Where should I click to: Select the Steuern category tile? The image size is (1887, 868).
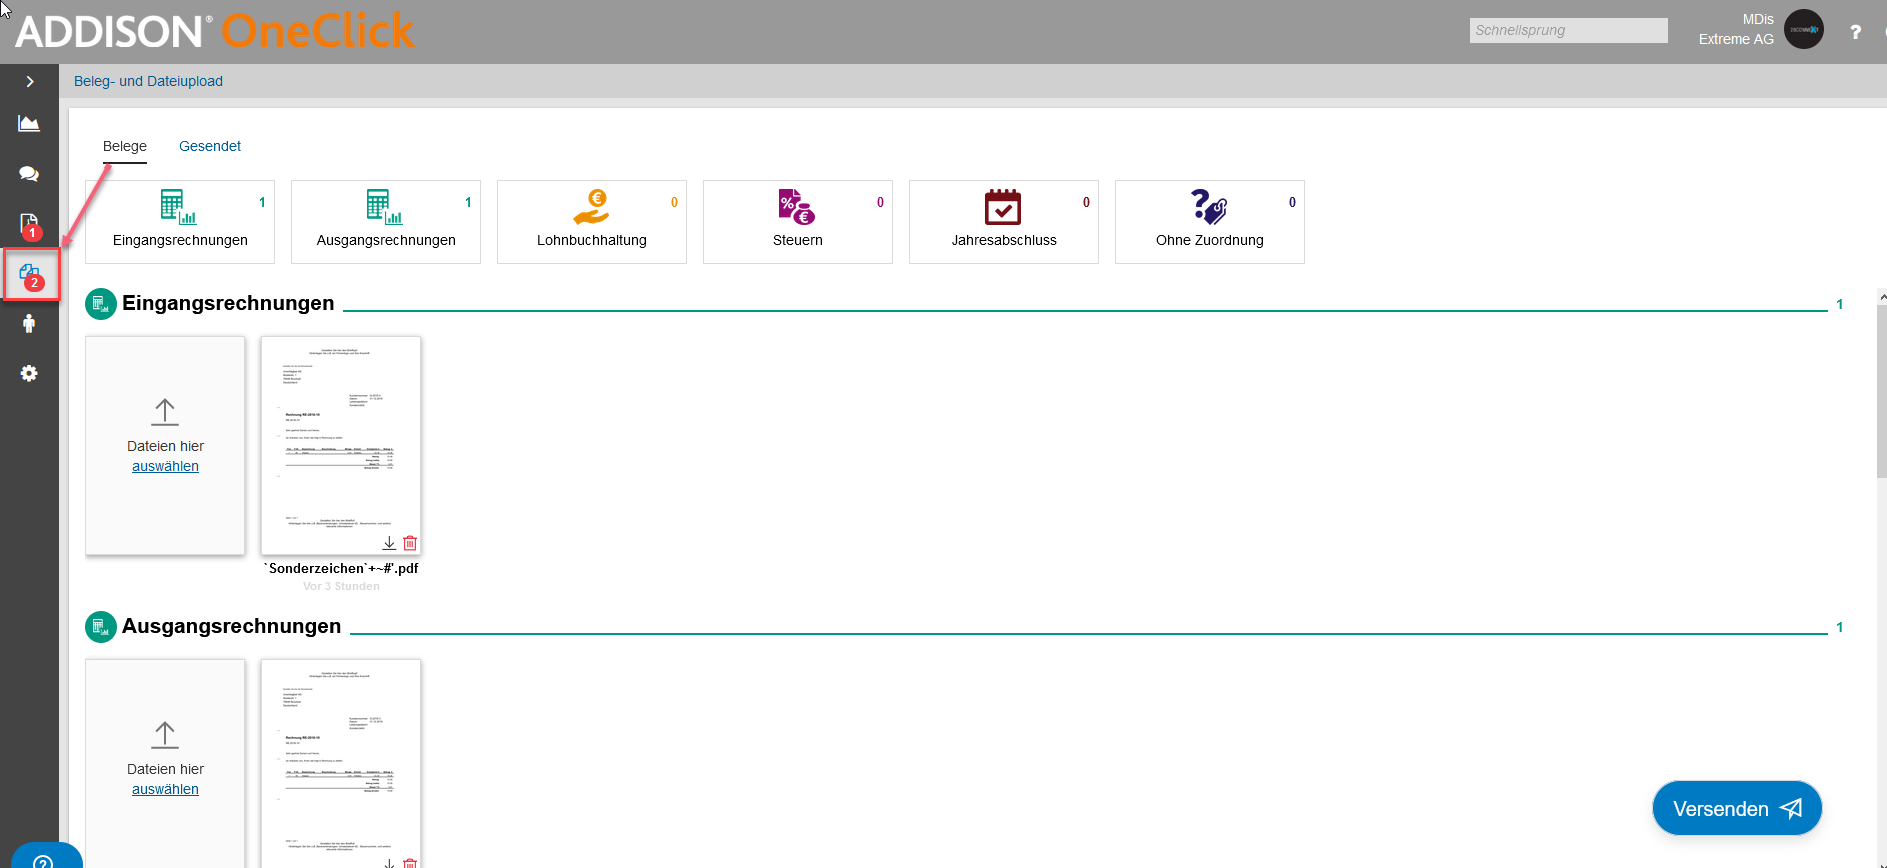pos(798,222)
